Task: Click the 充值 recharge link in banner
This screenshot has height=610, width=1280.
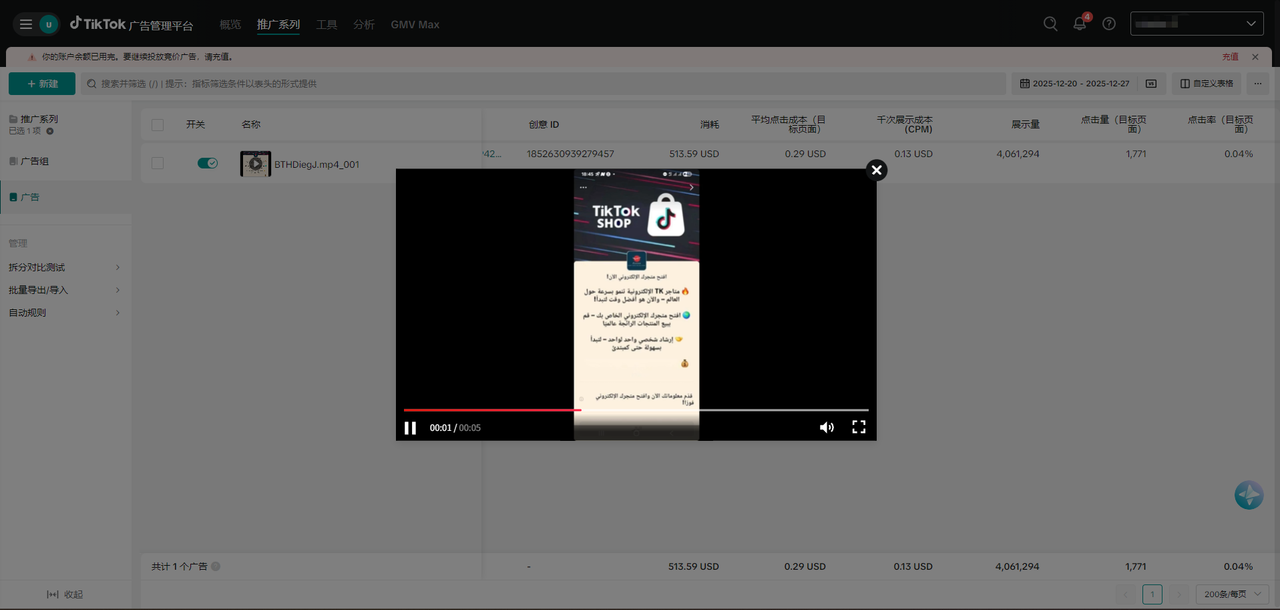Action: pyautogui.click(x=1230, y=57)
